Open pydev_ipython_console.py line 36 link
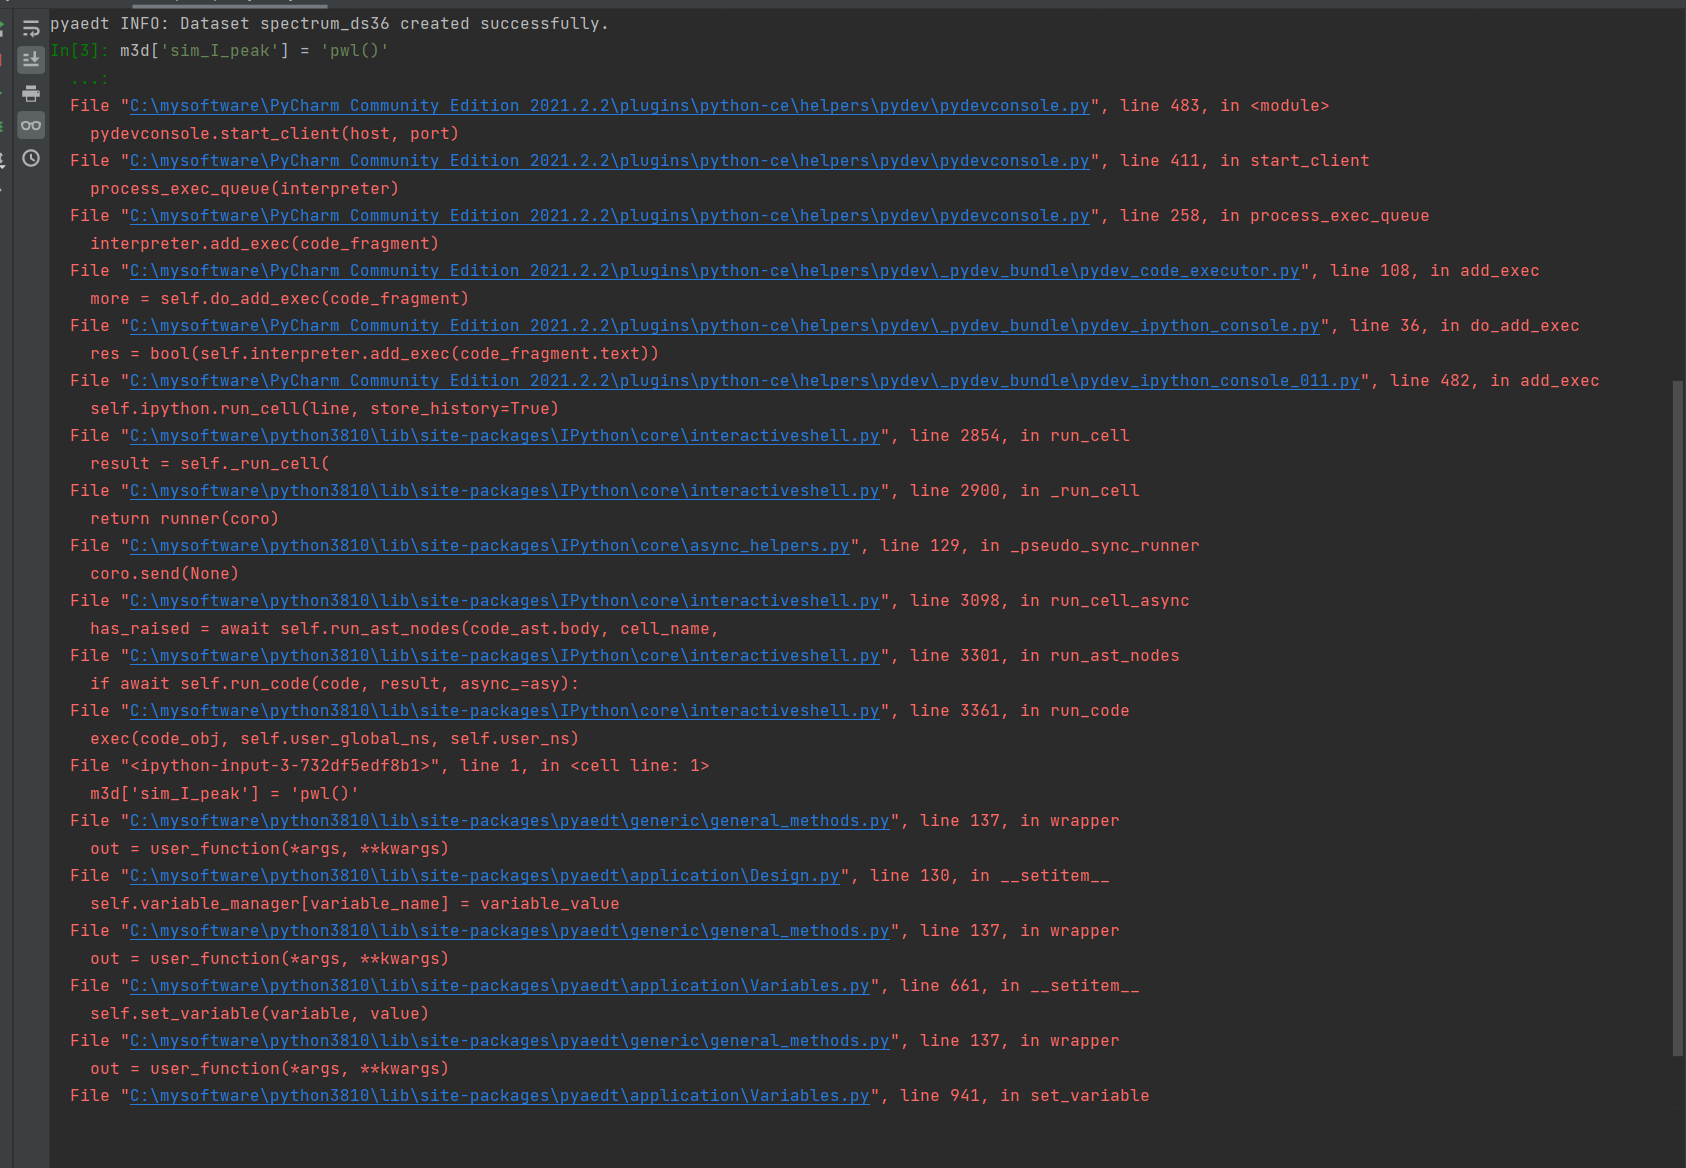The width and height of the screenshot is (1686, 1168). point(724,326)
